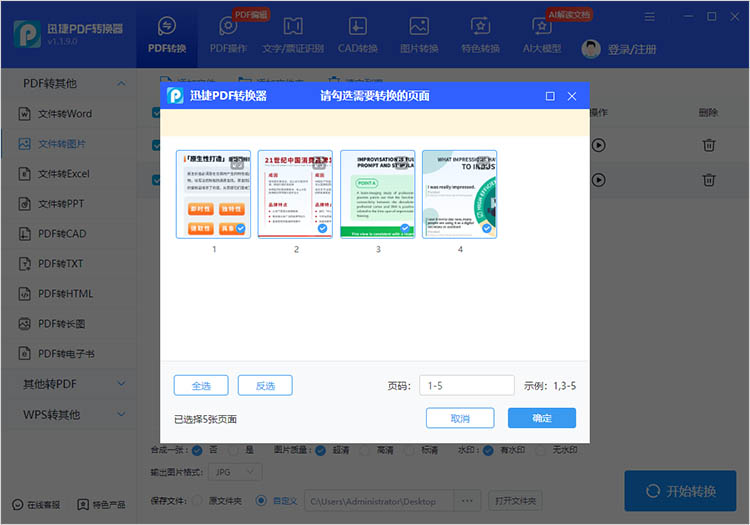
Task: Delete the first file with trash icon
Action: tap(709, 145)
